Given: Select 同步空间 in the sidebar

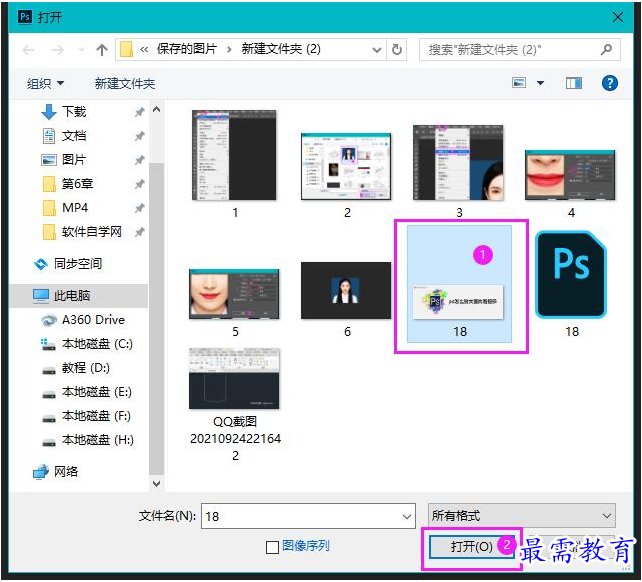Looking at the screenshot, I should coord(78,264).
